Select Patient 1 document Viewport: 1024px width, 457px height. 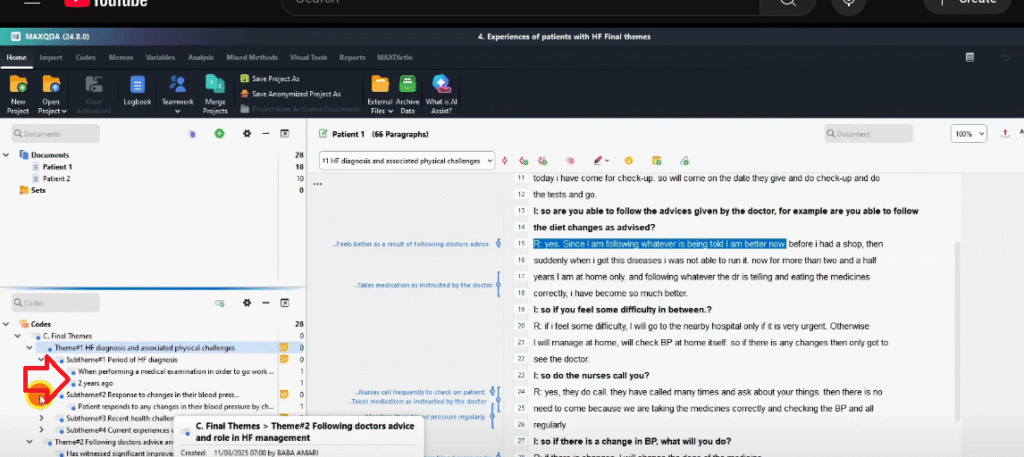(57, 166)
